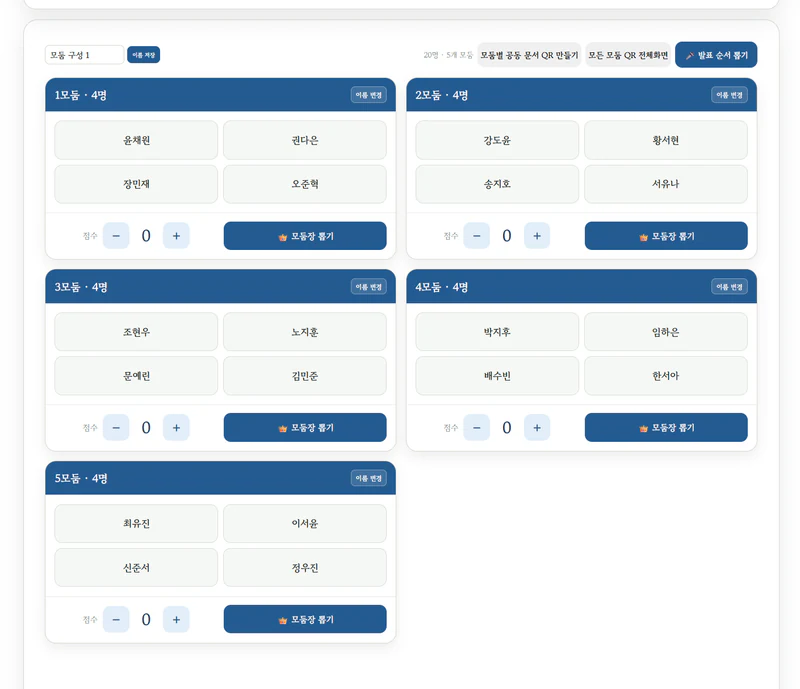Pick a leader for 2모둠 (crown button)
This screenshot has height=689, width=800.
[666, 236]
